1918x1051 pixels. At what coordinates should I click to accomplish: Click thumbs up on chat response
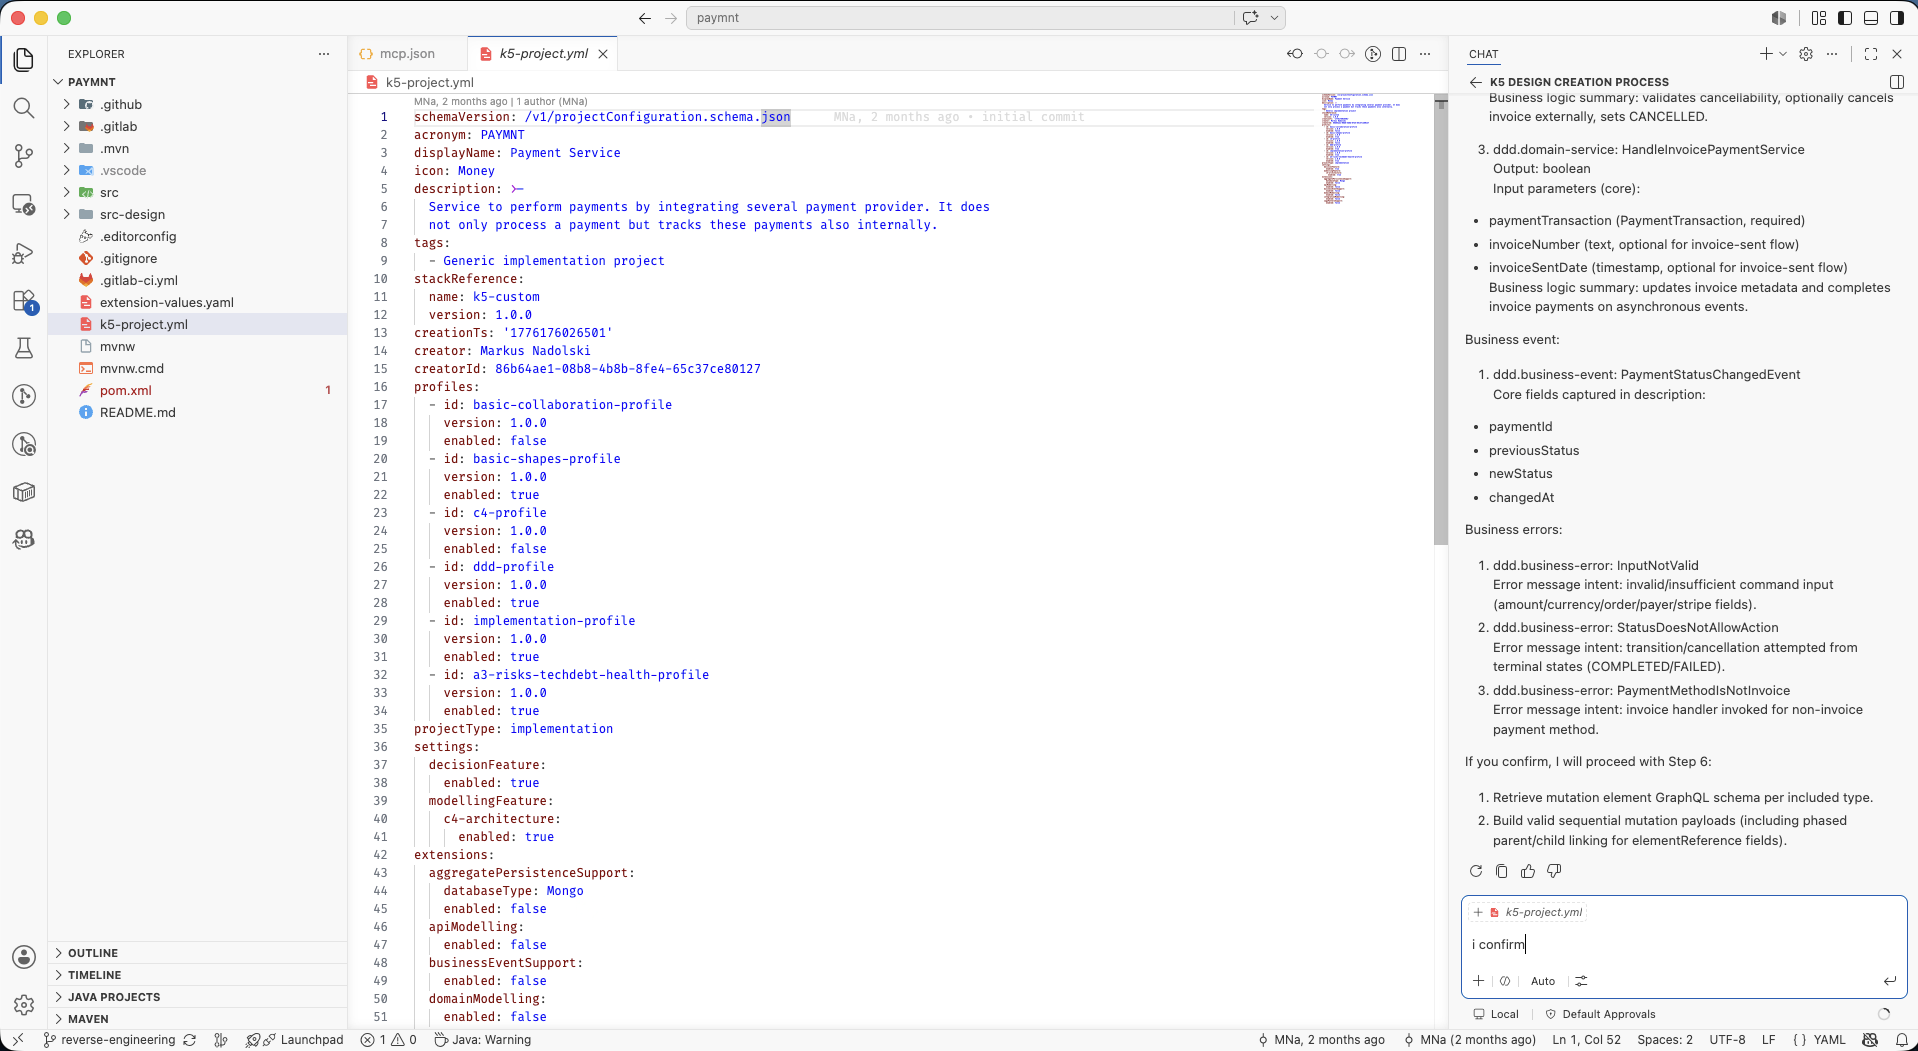tap(1528, 871)
